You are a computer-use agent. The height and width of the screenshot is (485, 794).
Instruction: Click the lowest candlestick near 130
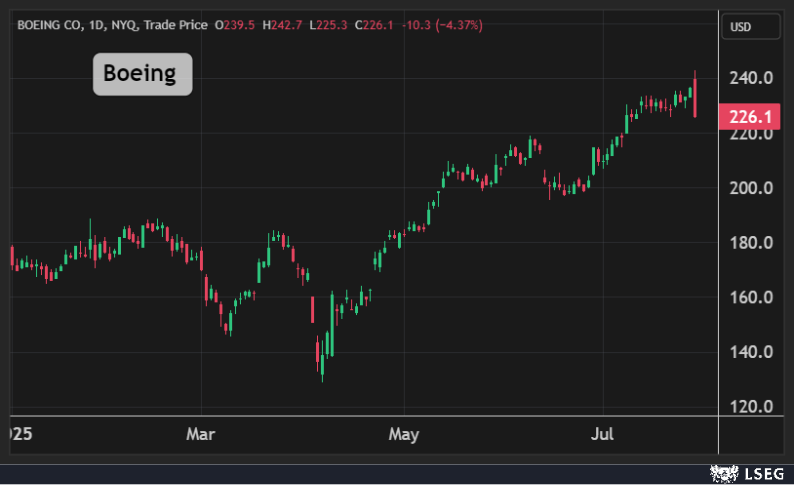[x=322, y=365]
